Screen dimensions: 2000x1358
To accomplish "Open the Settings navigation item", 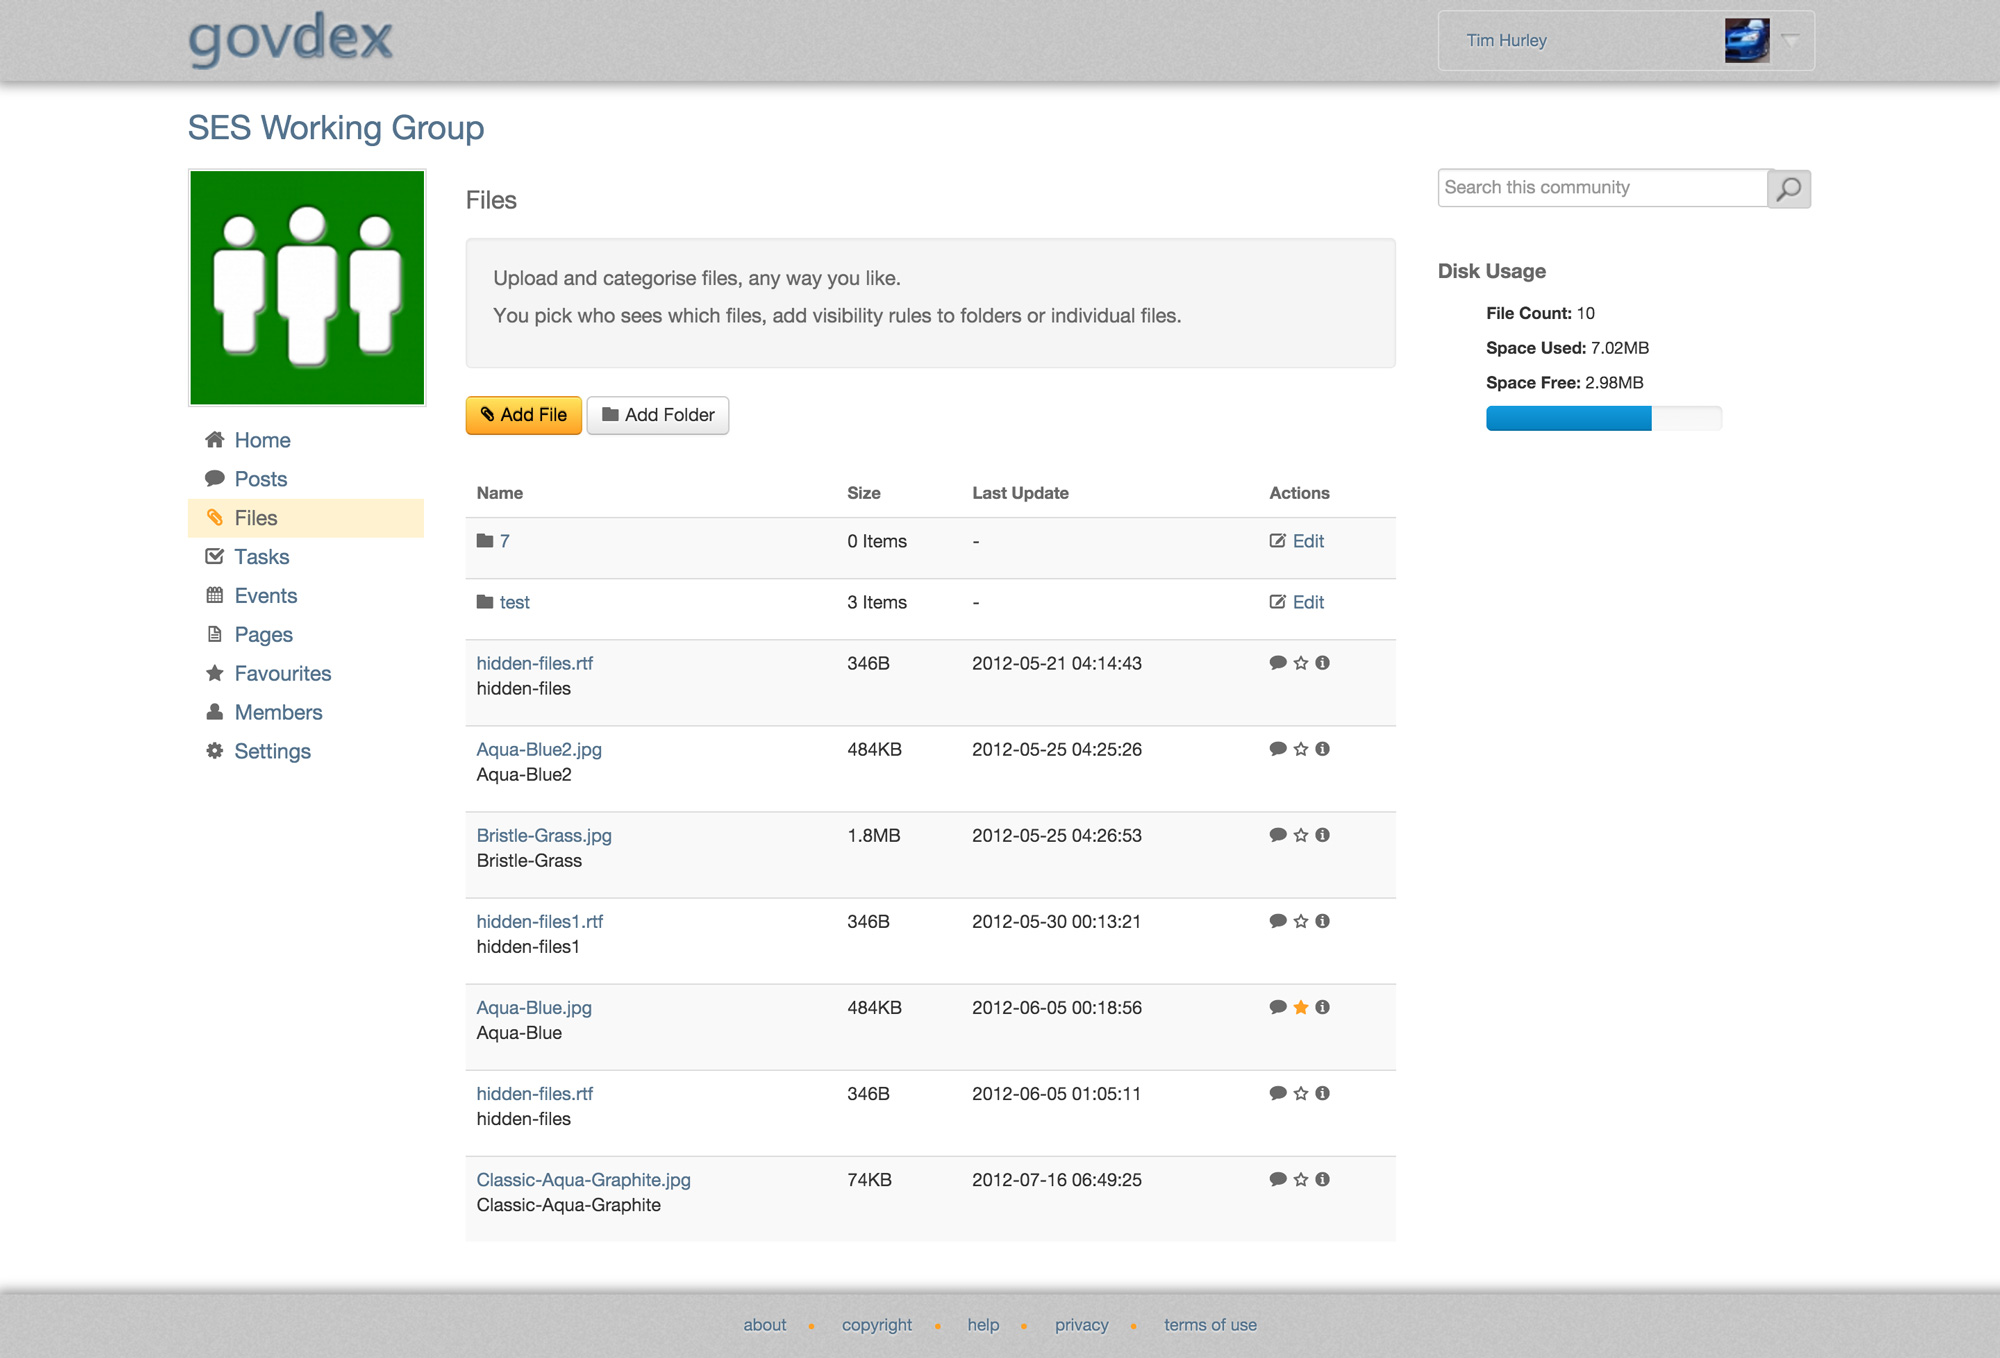I will pos(271,750).
